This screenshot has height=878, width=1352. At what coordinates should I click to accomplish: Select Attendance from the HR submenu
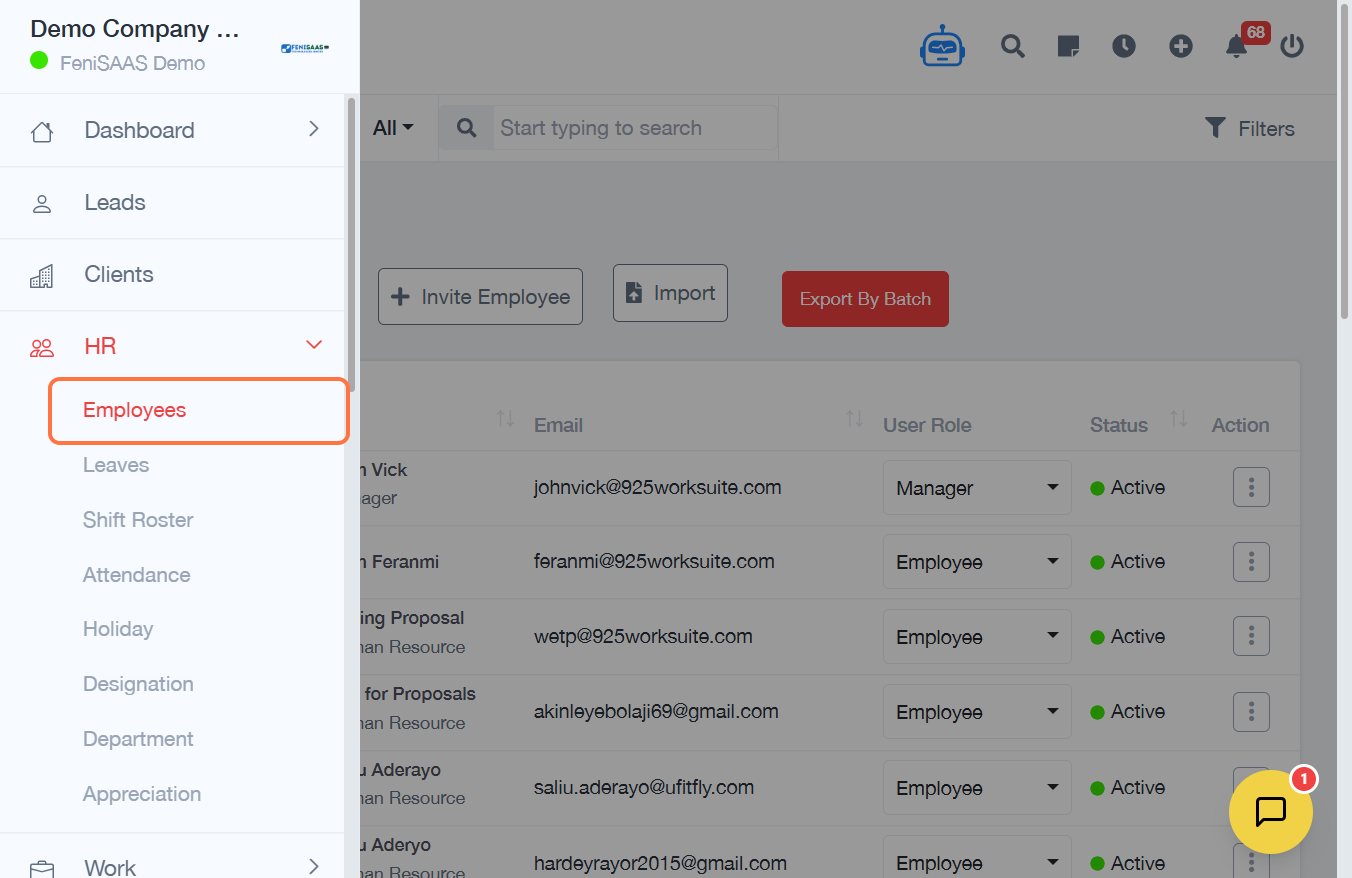[x=136, y=575]
